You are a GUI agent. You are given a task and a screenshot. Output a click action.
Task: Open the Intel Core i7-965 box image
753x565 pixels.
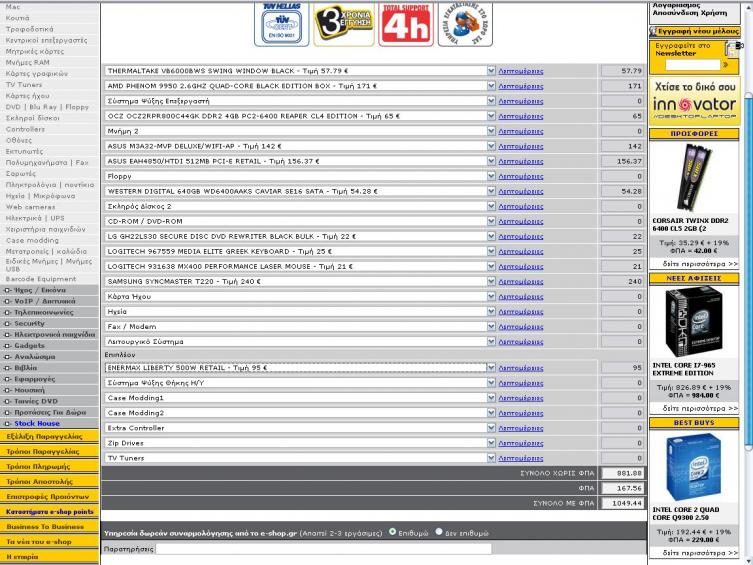point(694,322)
